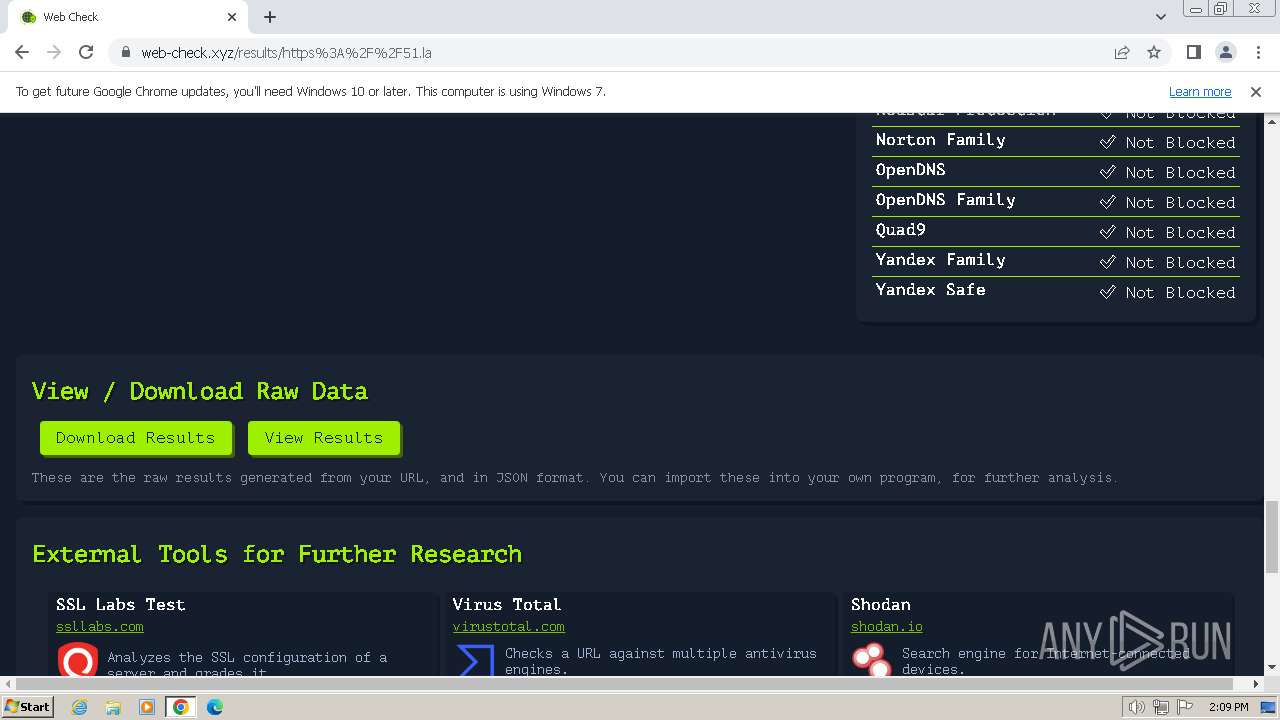Click OpenDNS checkmark icon
Viewport: 1280px width, 720px height.
[1107, 172]
